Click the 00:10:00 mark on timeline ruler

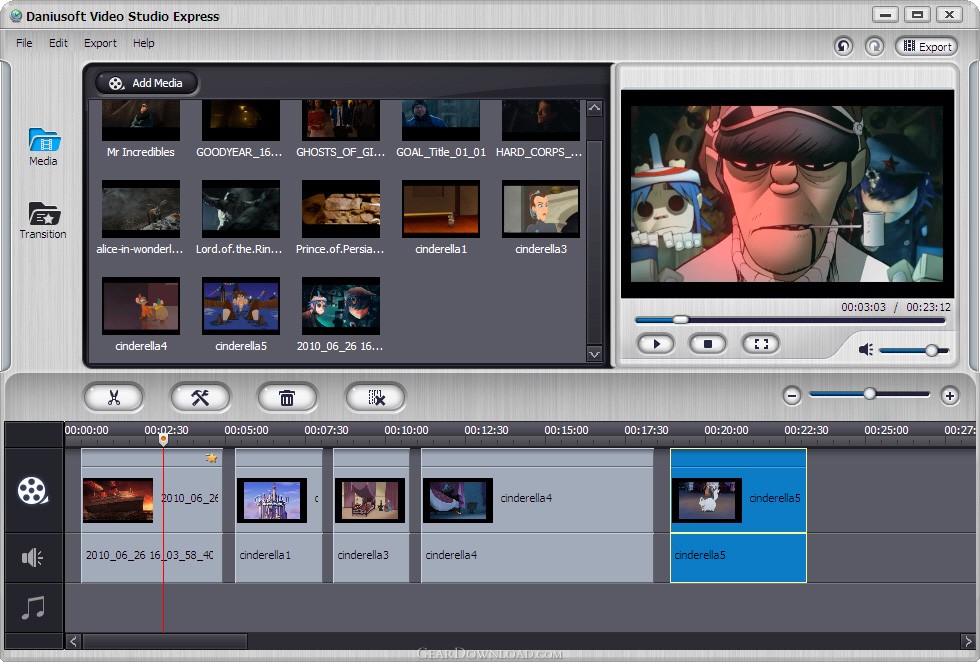coord(406,430)
